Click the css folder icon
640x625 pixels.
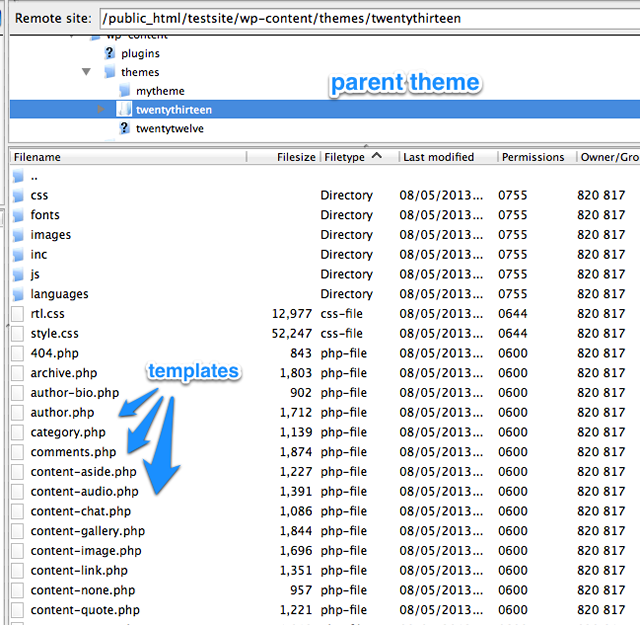tap(18, 196)
